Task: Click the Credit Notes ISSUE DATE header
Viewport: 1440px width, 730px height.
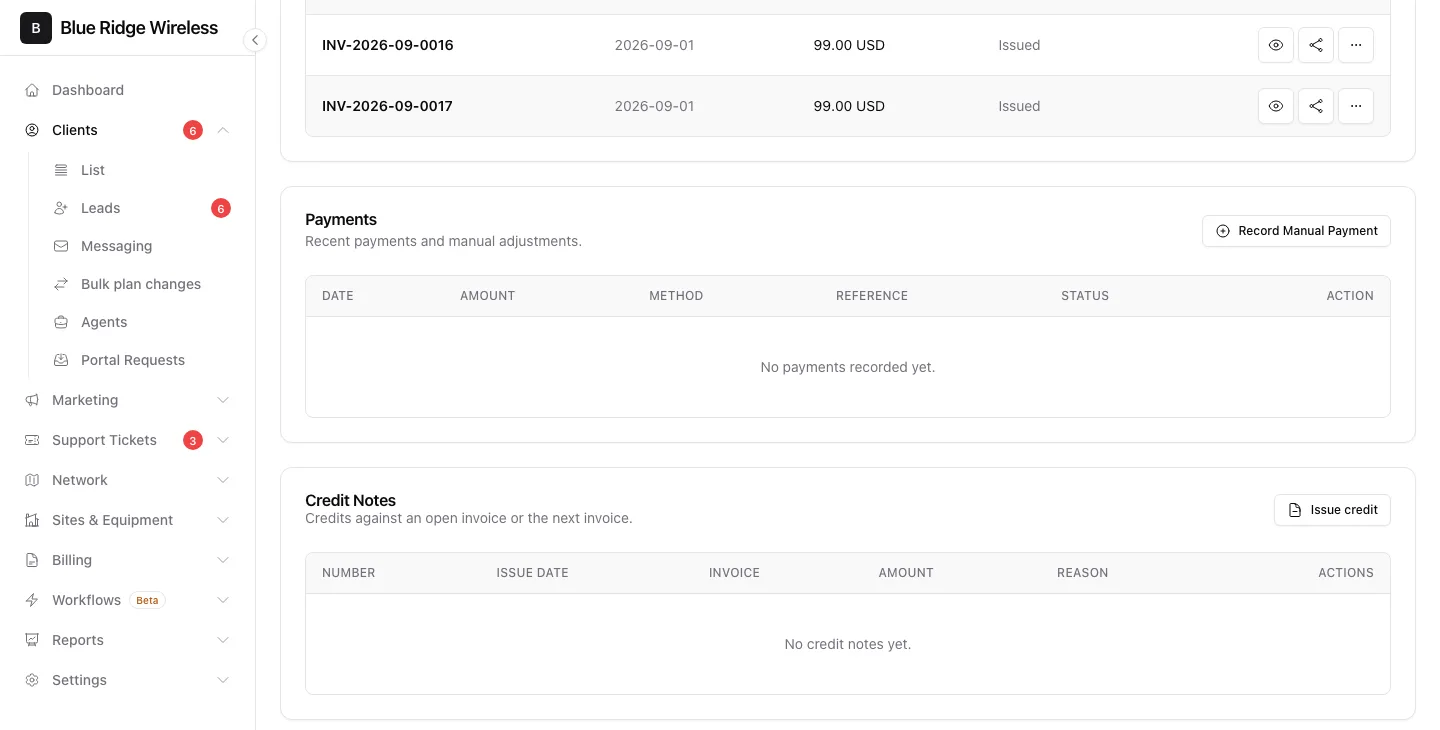Action: (x=532, y=573)
